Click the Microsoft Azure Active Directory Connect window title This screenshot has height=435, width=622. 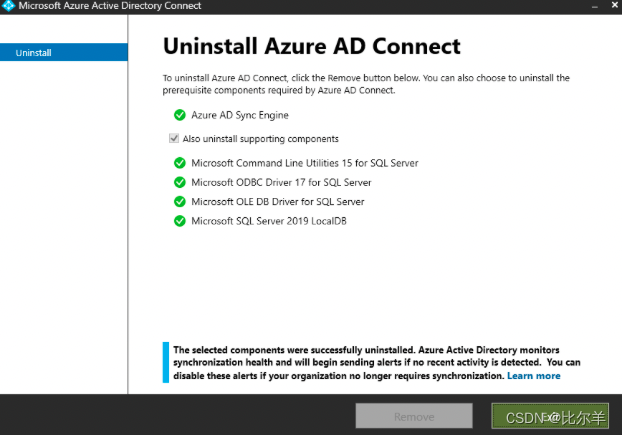[110, 6]
